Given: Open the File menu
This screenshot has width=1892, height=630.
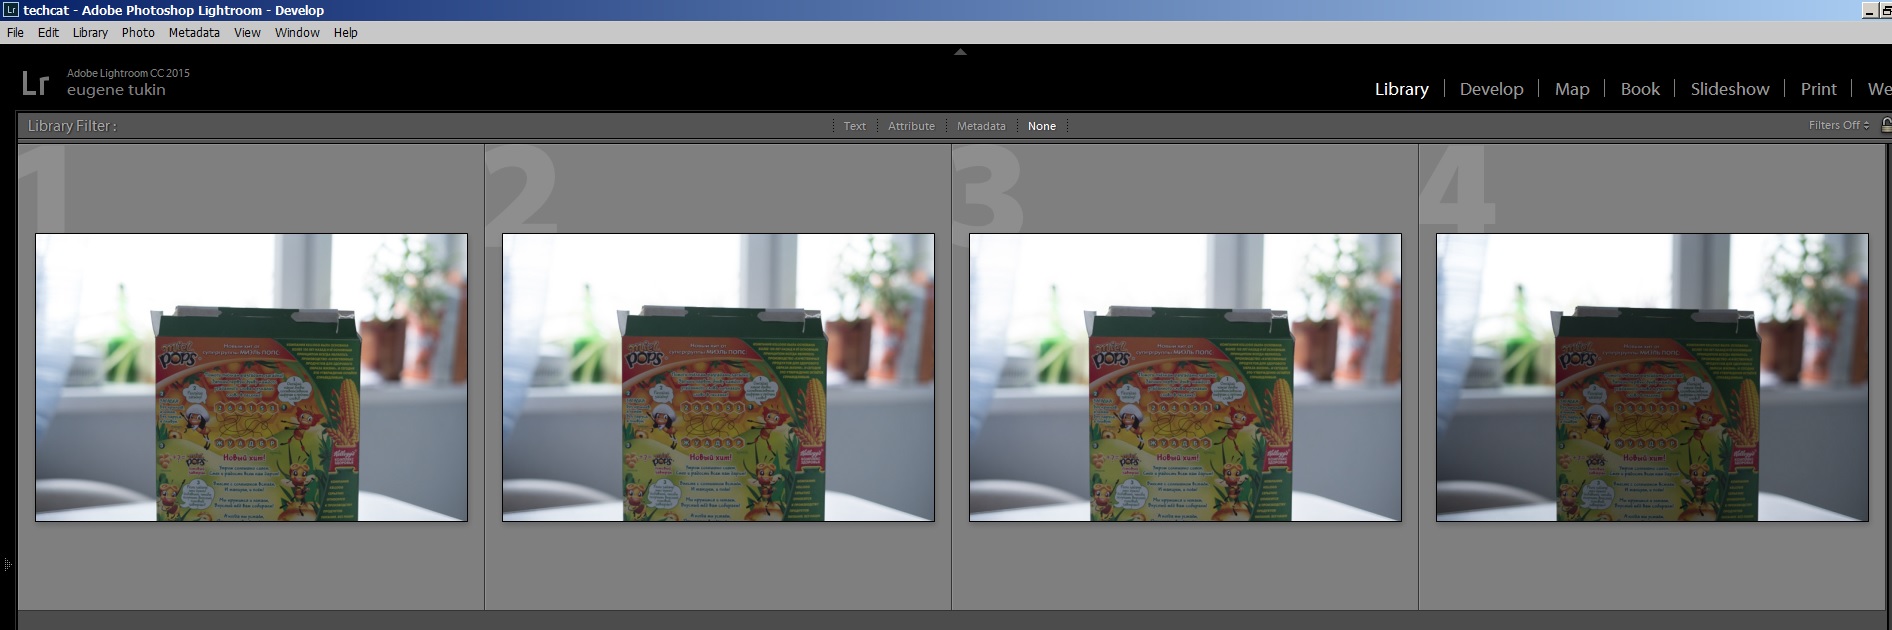Looking at the screenshot, I should [15, 33].
